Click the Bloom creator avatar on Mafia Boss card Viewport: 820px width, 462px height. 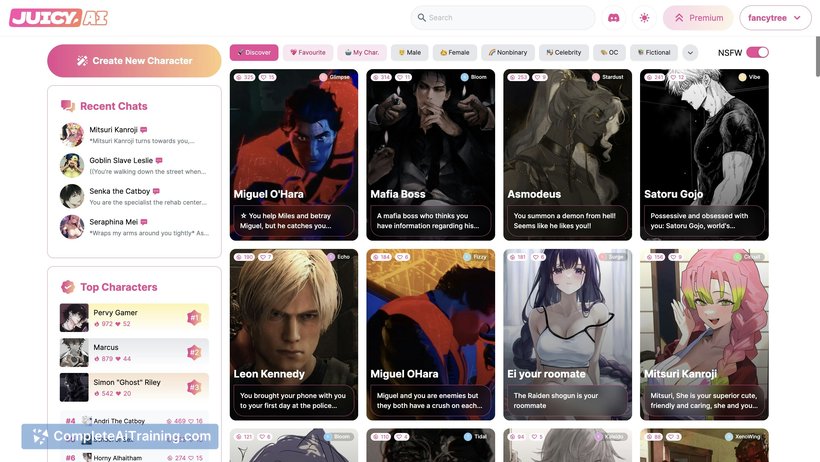click(x=464, y=77)
